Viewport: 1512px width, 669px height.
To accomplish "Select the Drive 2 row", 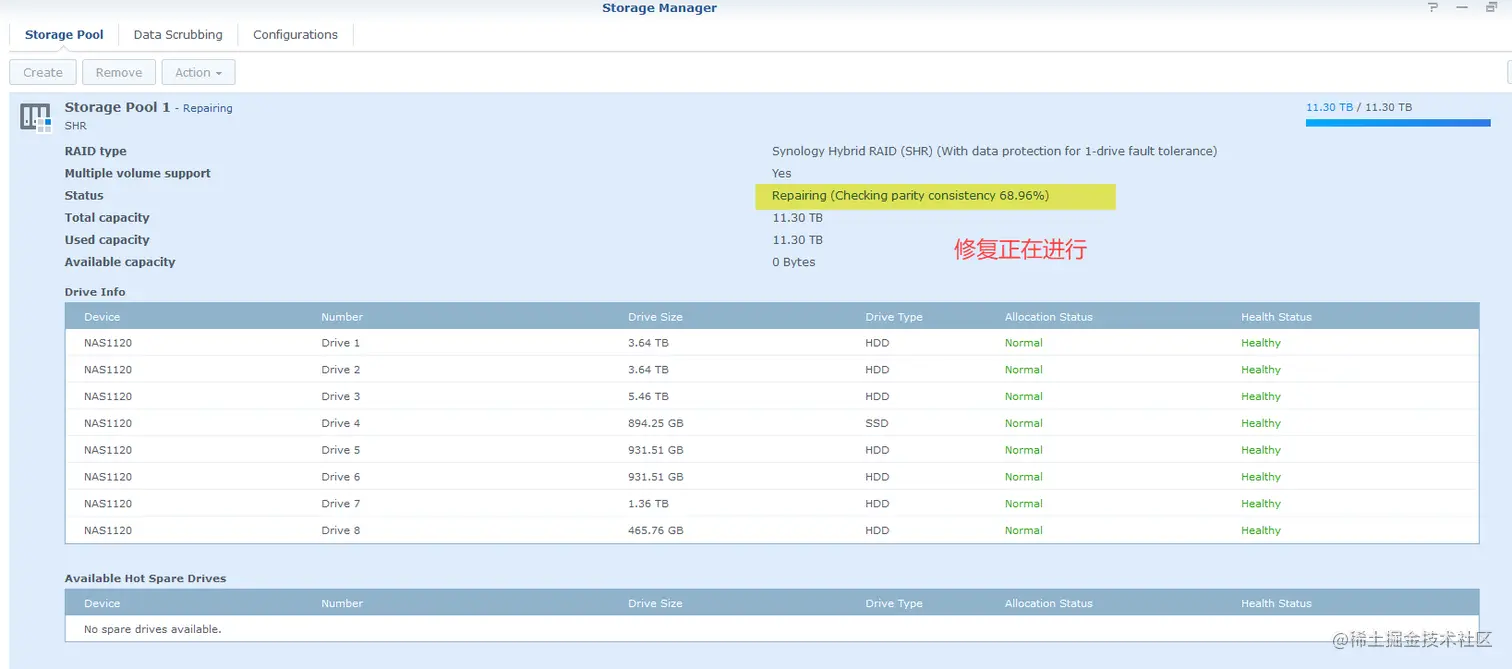I will pos(772,370).
